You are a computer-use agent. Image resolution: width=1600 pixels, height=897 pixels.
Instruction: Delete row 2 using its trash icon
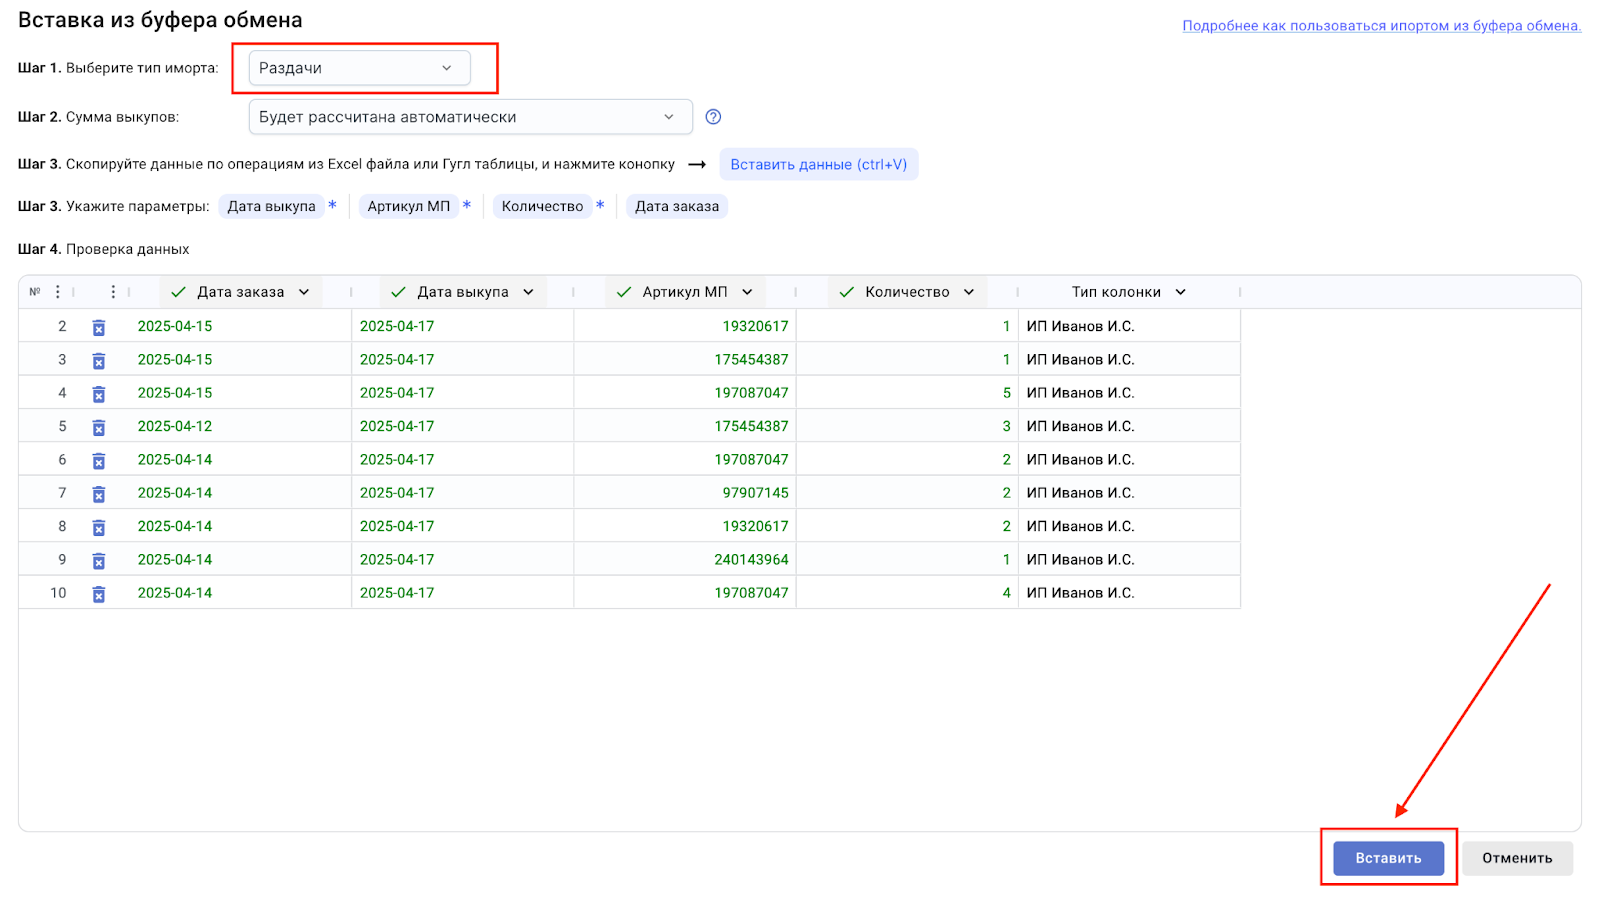click(99, 327)
